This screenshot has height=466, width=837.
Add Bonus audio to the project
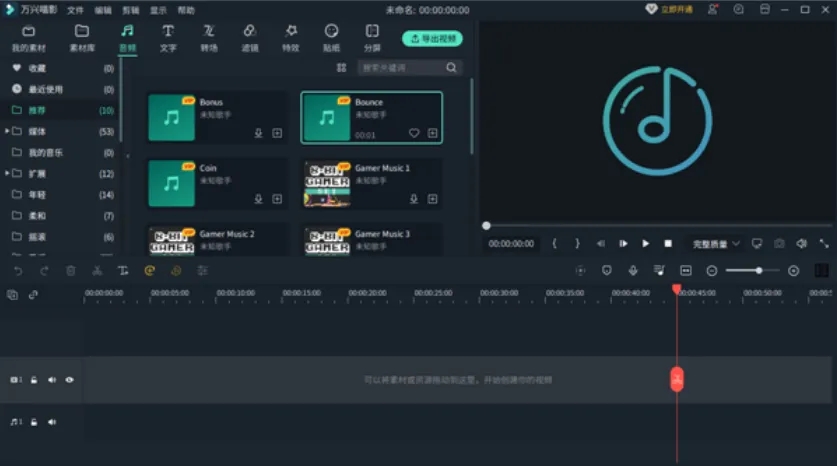(277, 133)
